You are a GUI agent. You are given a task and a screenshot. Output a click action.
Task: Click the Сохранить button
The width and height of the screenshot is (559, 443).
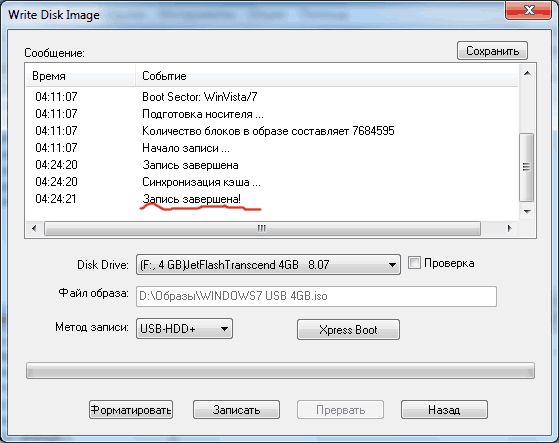(x=492, y=51)
